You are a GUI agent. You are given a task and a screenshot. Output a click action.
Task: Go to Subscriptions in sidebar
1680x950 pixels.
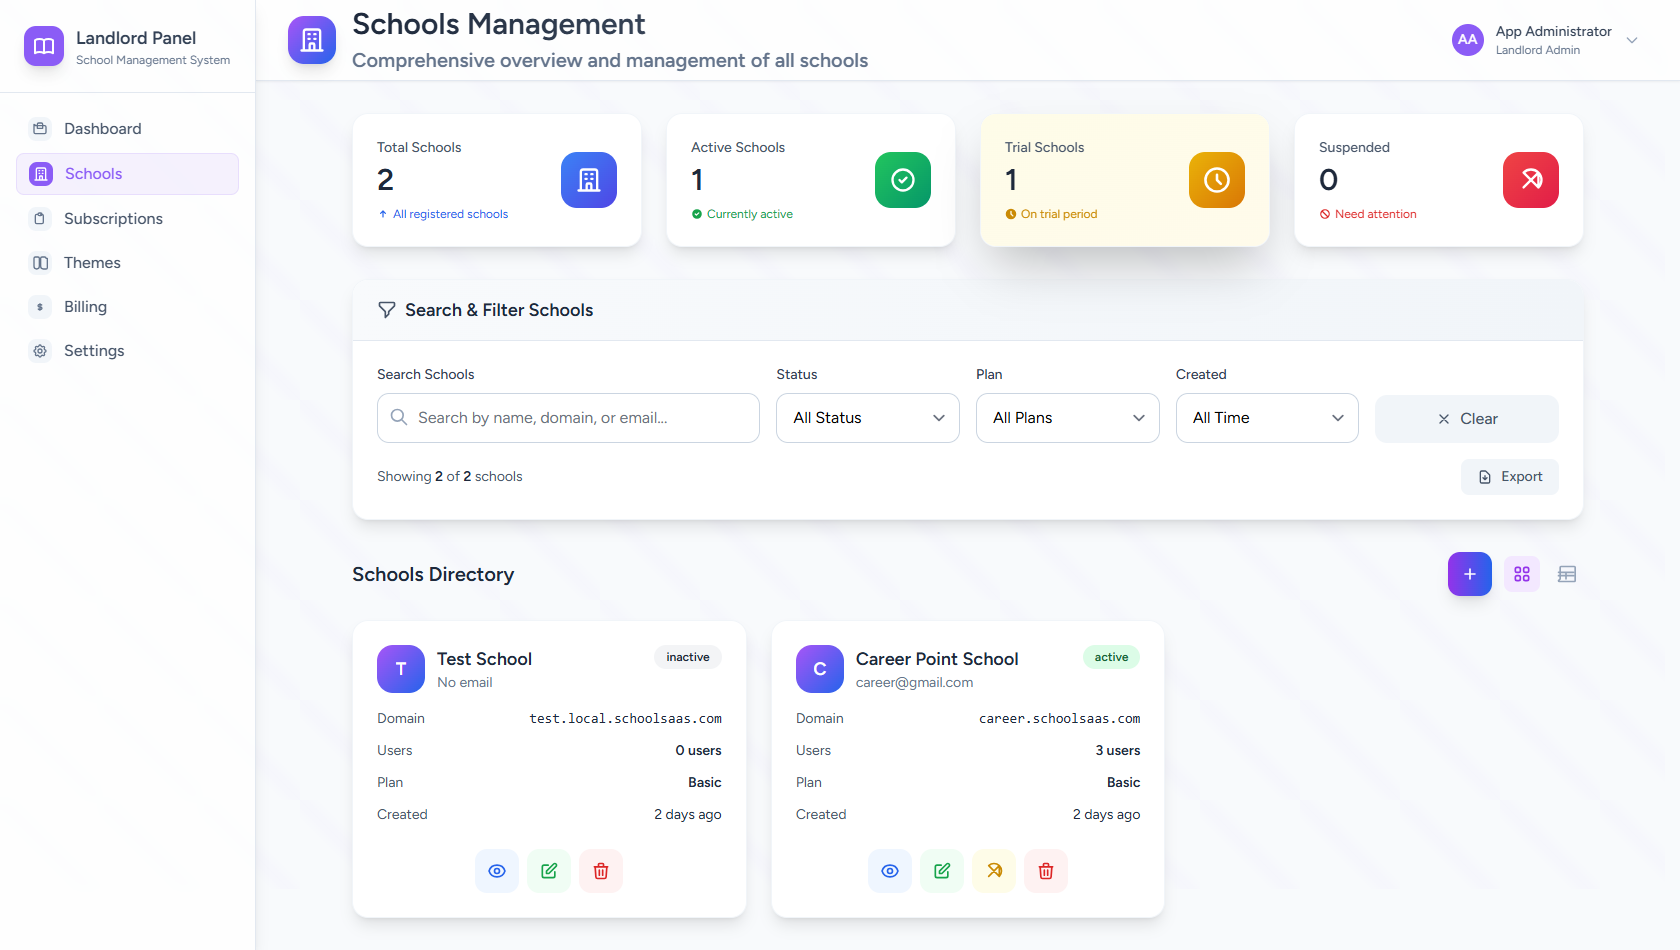pyautogui.click(x=113, y=219)
